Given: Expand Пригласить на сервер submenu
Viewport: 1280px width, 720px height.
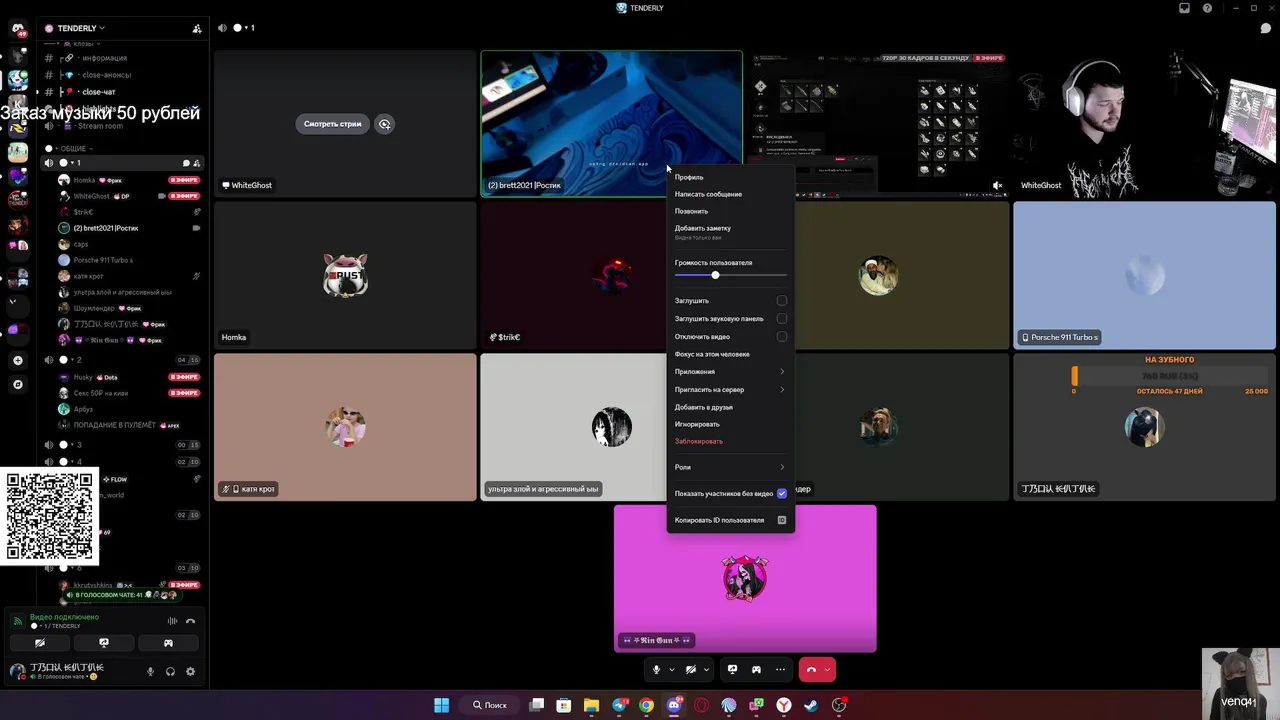Looking at the screenshot, I should coord(730,390).
